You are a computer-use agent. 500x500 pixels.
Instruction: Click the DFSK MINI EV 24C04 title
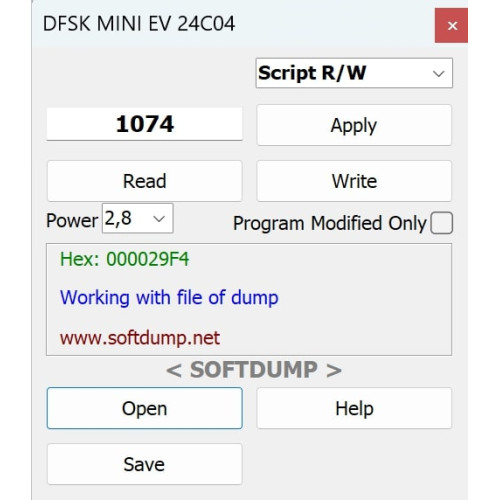139,24
